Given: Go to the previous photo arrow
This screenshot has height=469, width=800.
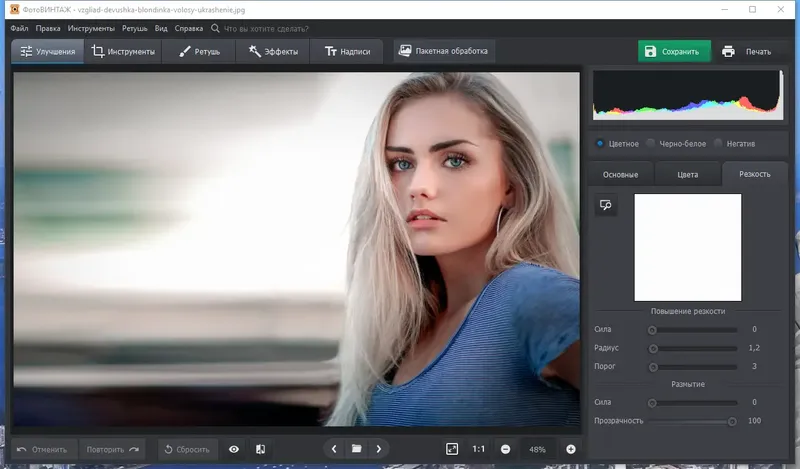Looking at the screenshot, I should pyautogui.click(x=334, y=450).
